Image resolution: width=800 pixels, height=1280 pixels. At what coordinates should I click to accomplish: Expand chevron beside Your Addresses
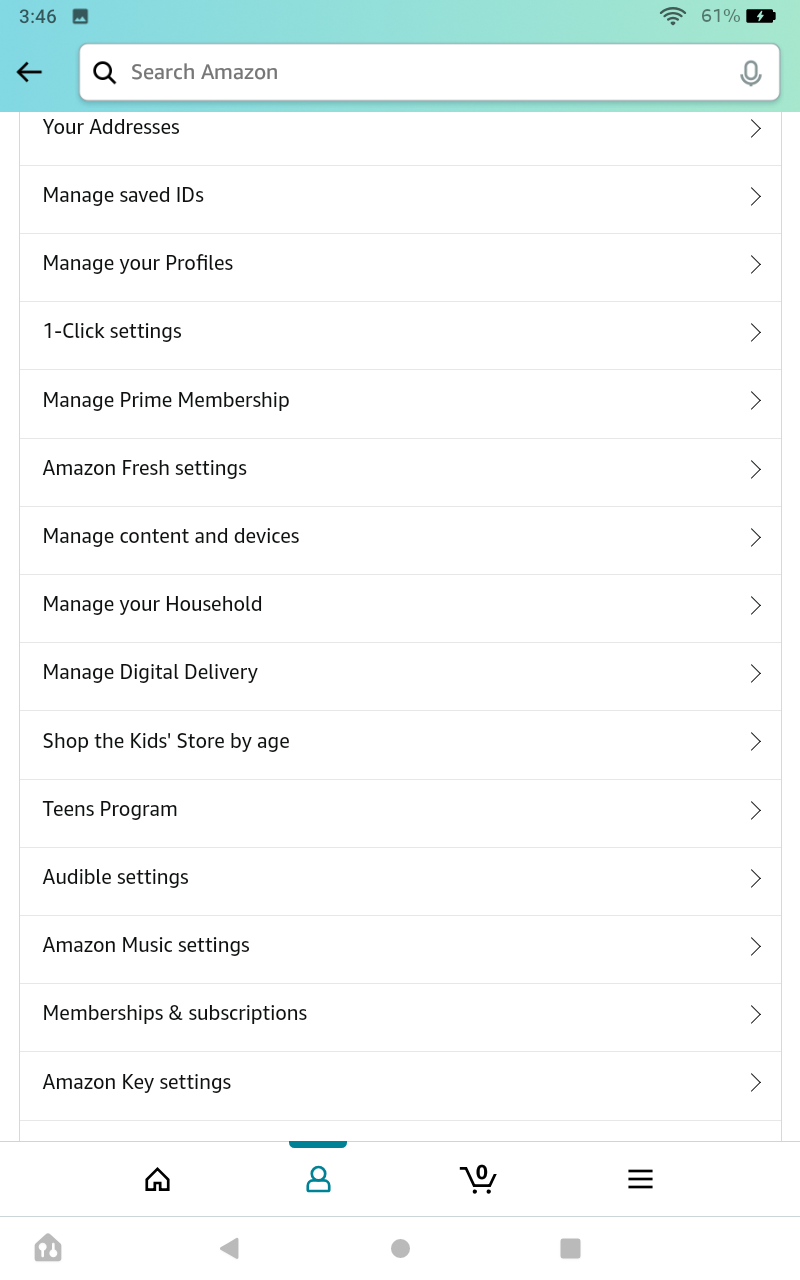(755, 128)
